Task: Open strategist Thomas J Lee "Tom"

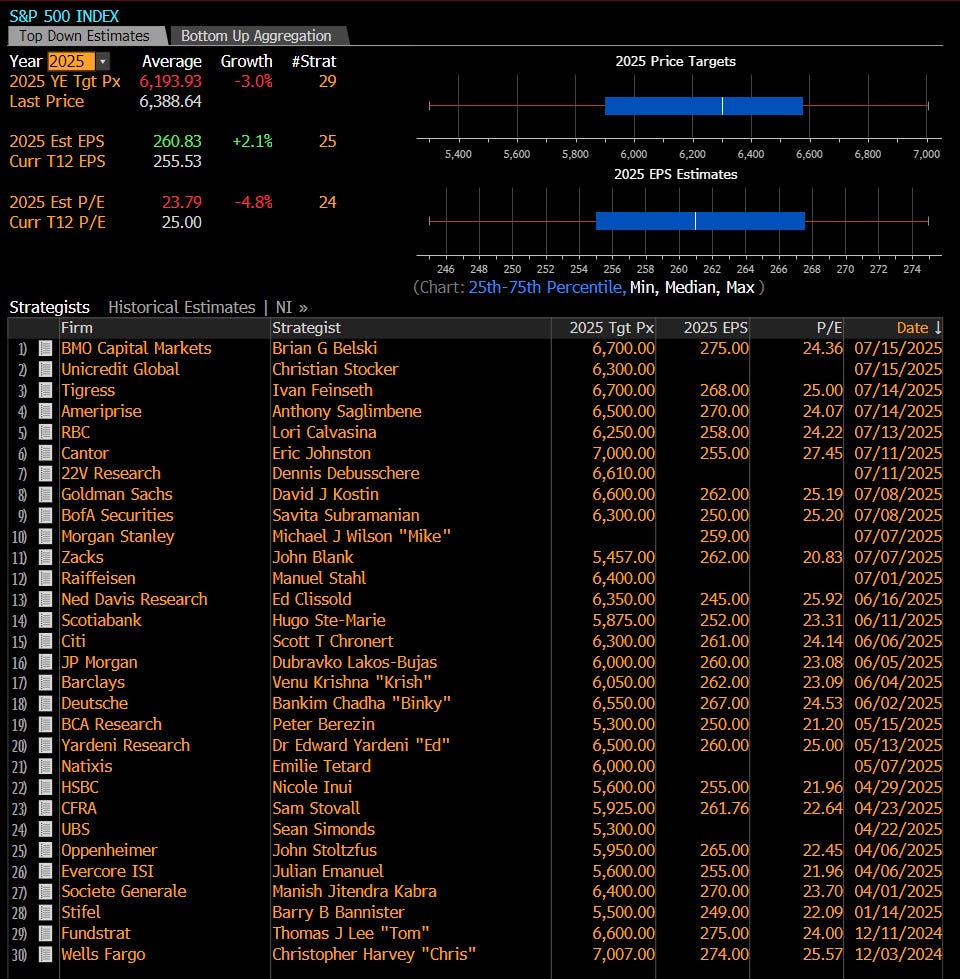Action: (x=351, y=933)
